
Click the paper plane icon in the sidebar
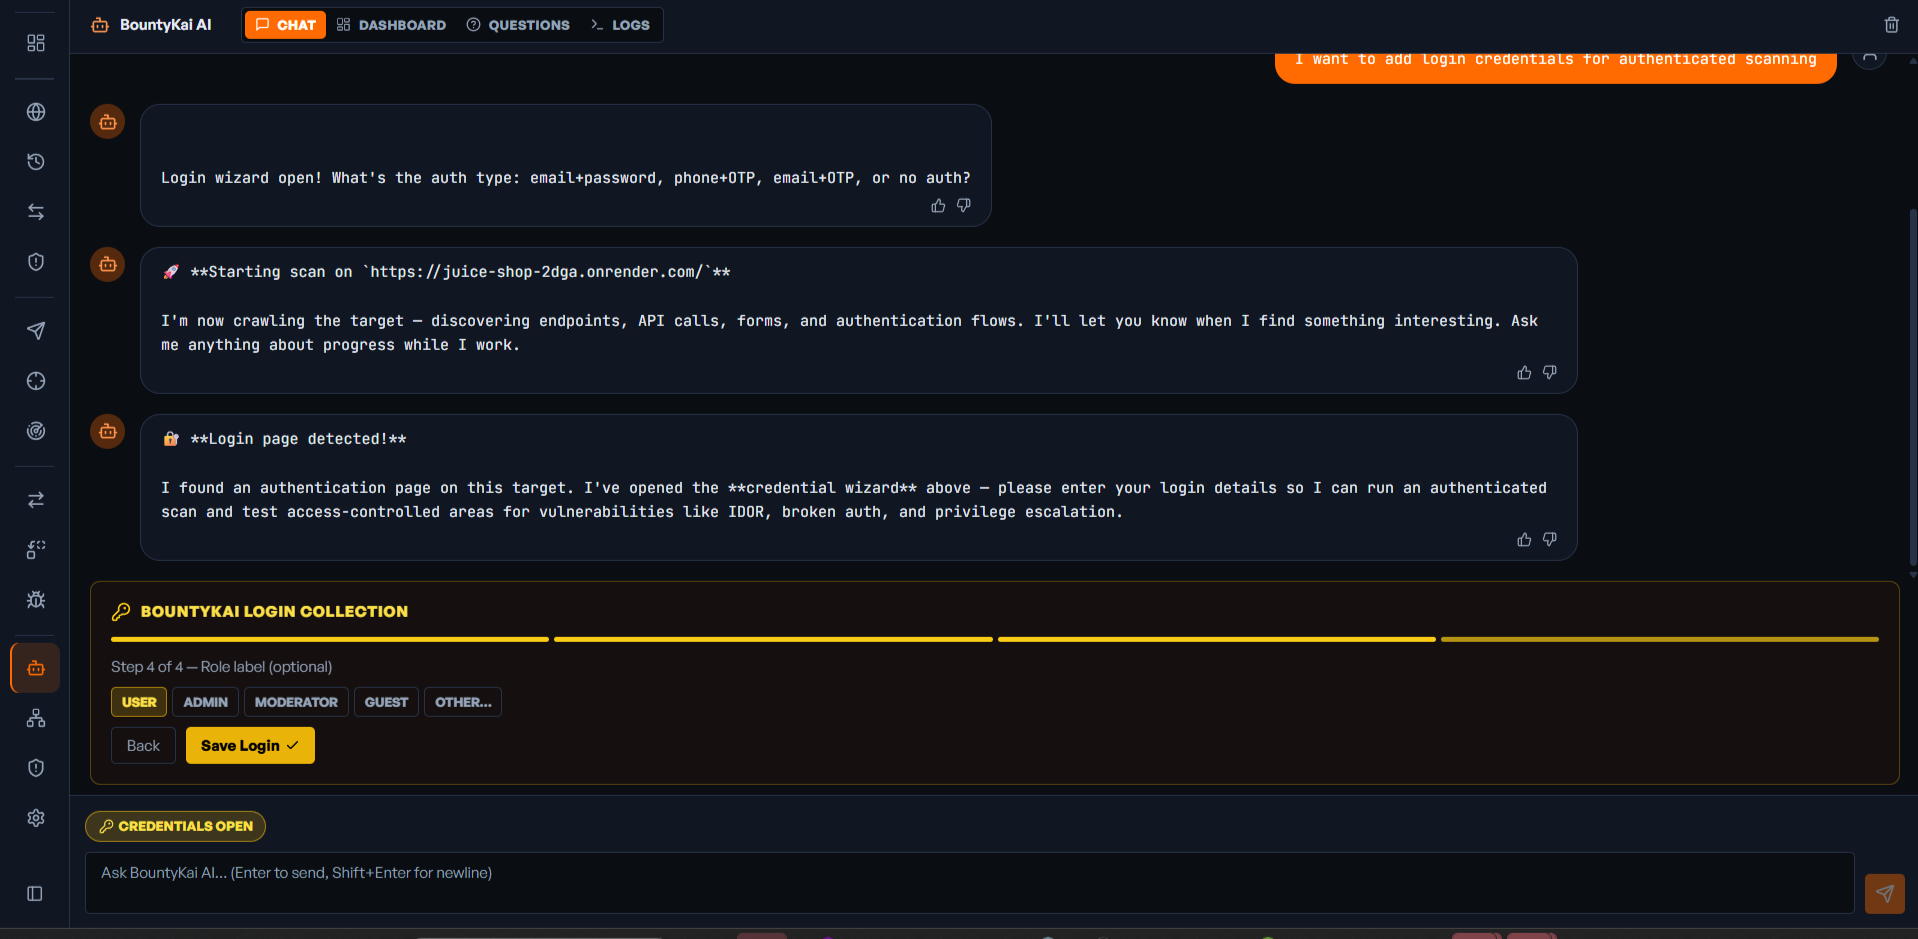coord(36,331)
